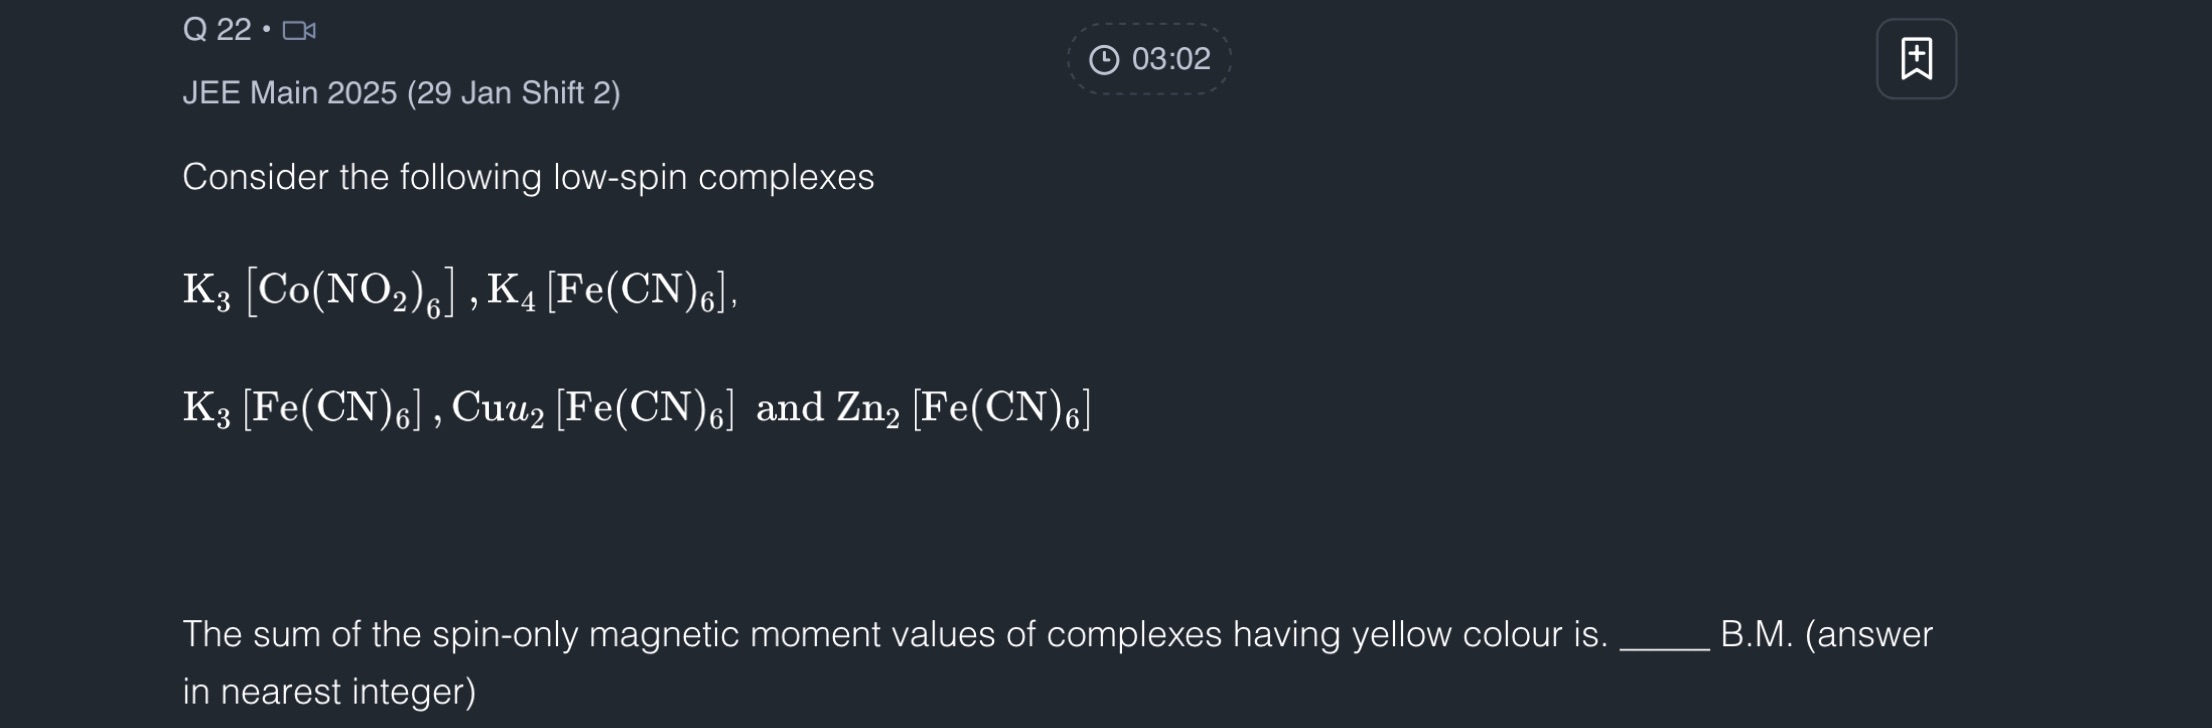Click the K3[Fe(CN)6] formula
The height and width of the screenshot is (728, 2212).
[x=302, y=409]
